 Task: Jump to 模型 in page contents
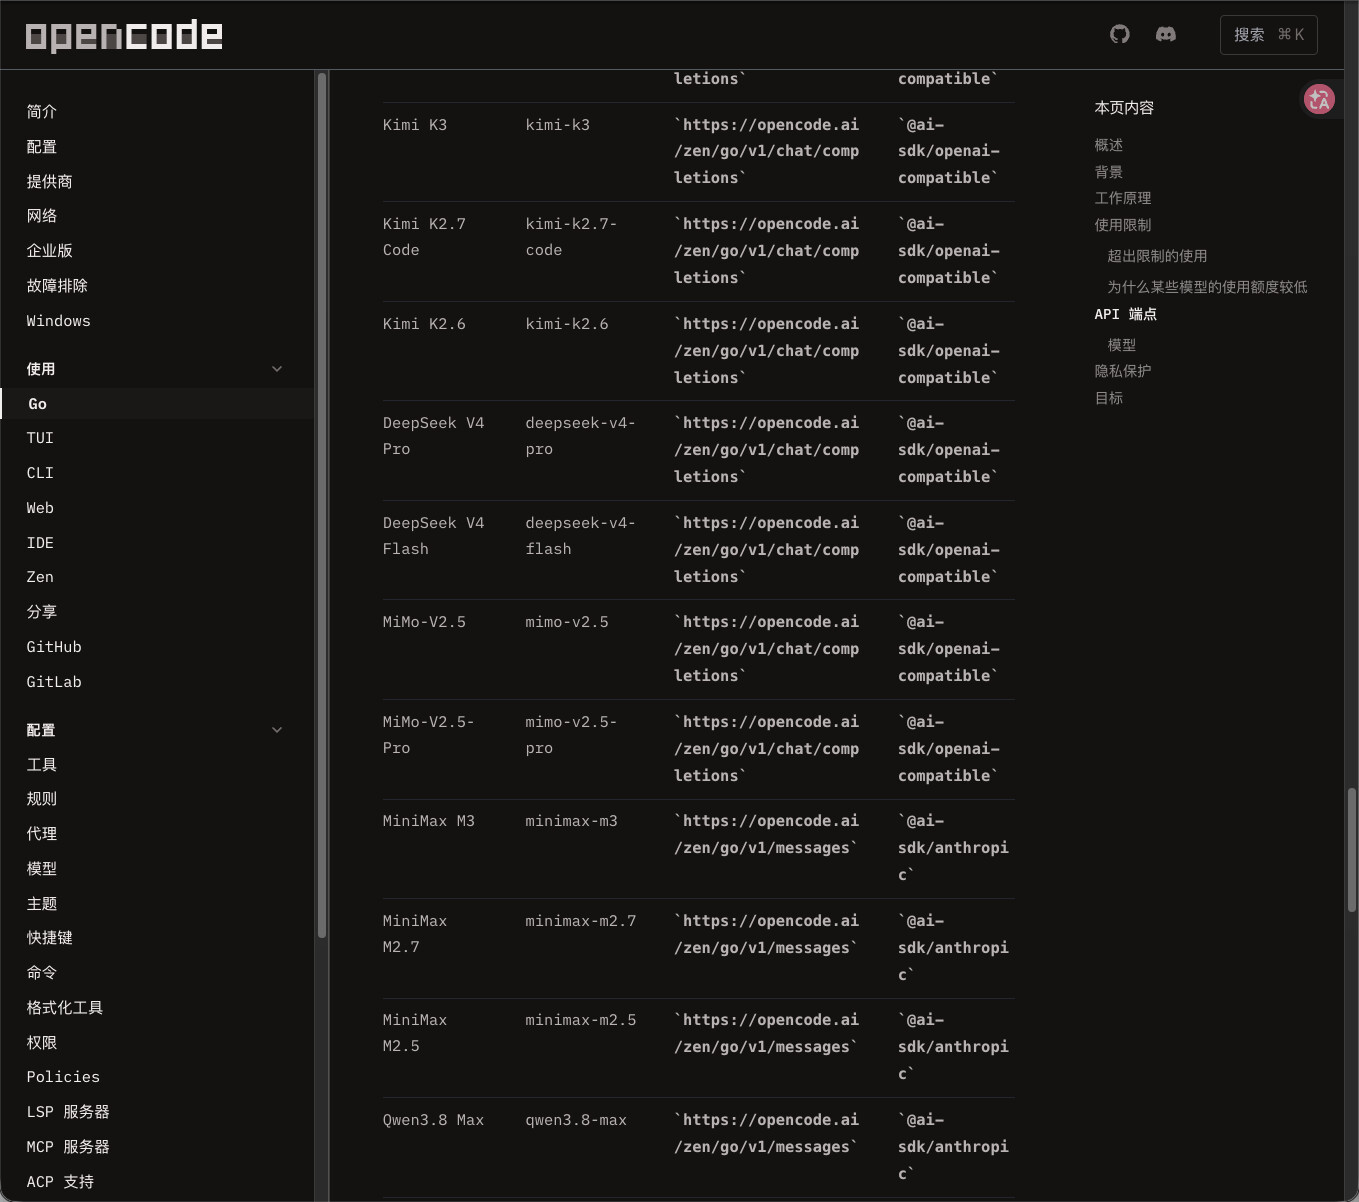pyautogui.click(x=1121, y=345)
